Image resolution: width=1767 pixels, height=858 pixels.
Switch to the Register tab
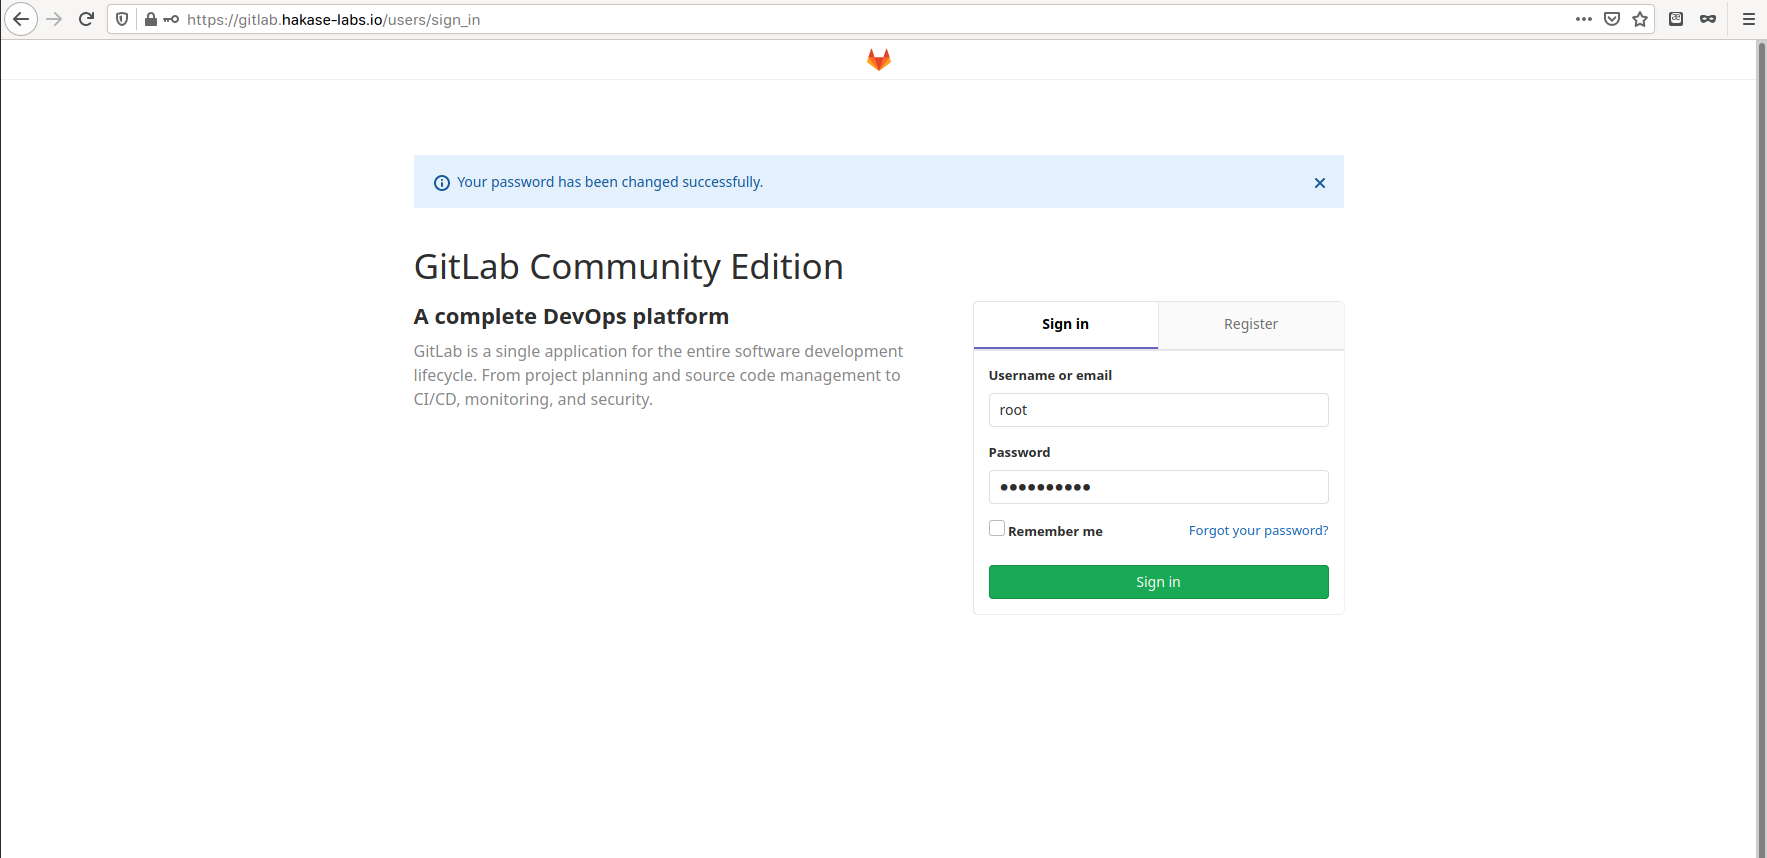tap(1251, 325)
